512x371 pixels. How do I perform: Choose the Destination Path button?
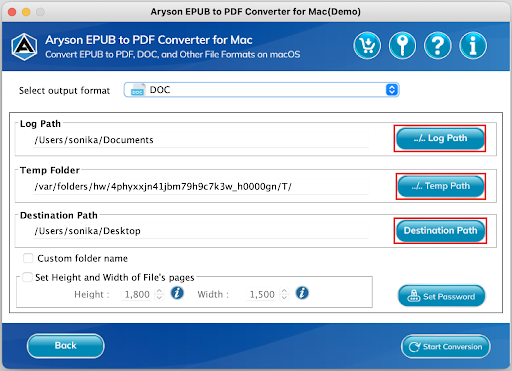440,231
